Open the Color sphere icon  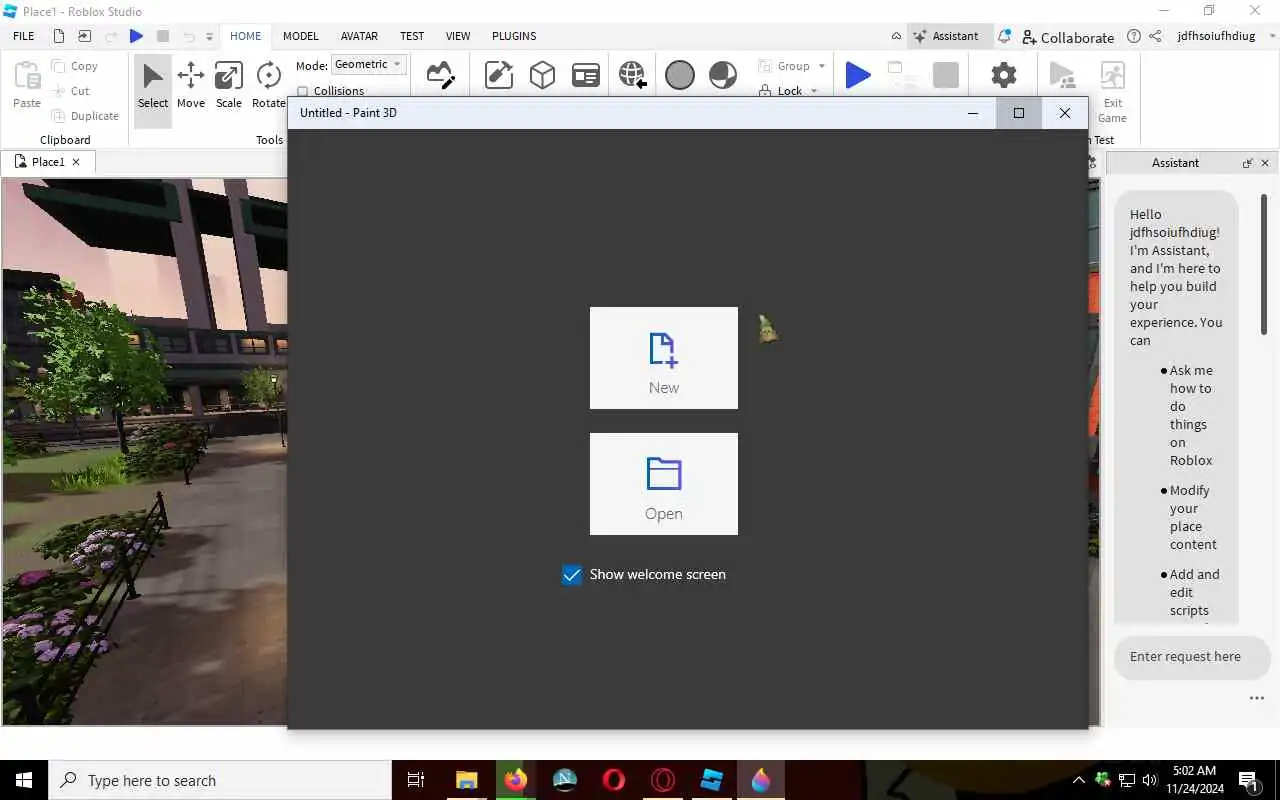pos(723,75)
